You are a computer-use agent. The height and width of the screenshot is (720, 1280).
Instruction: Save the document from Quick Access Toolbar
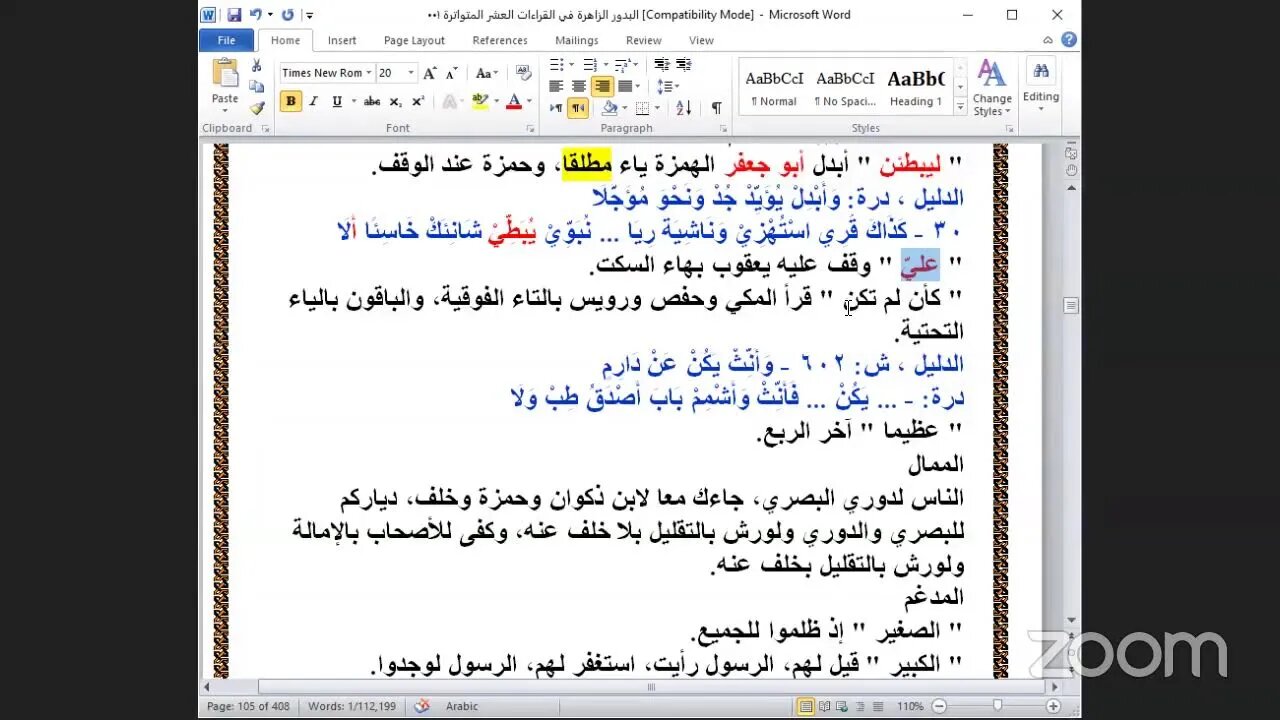click(234, 15)
